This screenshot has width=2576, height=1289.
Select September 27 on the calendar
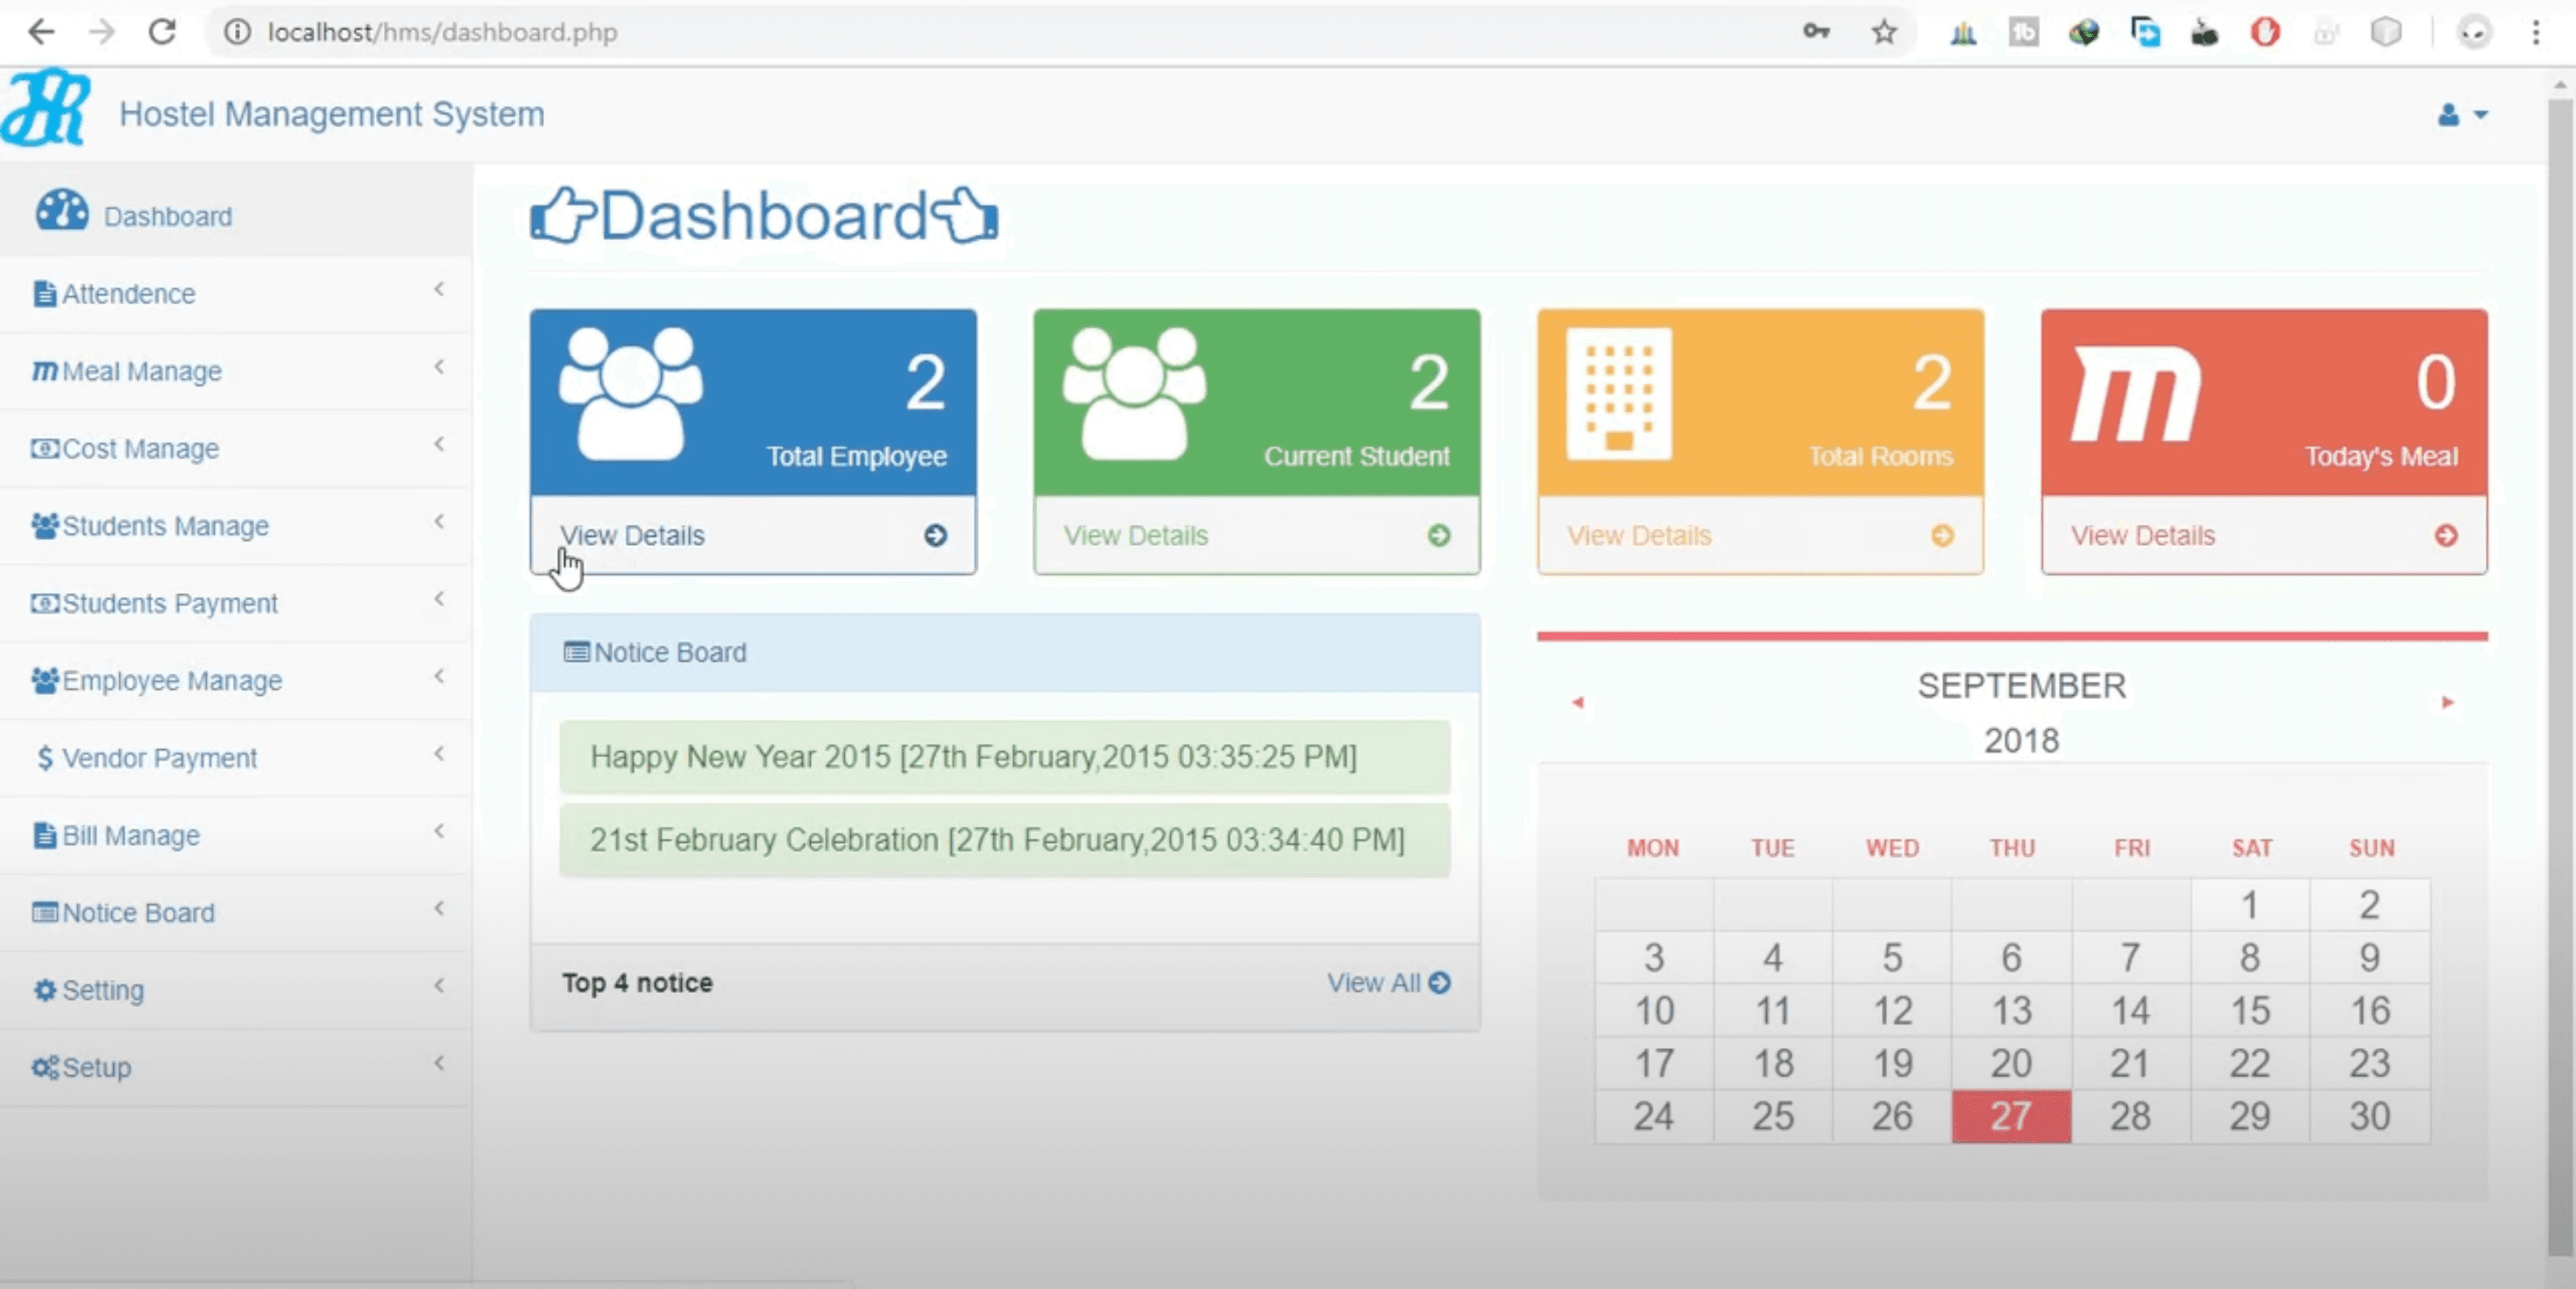point(2011,1116)
